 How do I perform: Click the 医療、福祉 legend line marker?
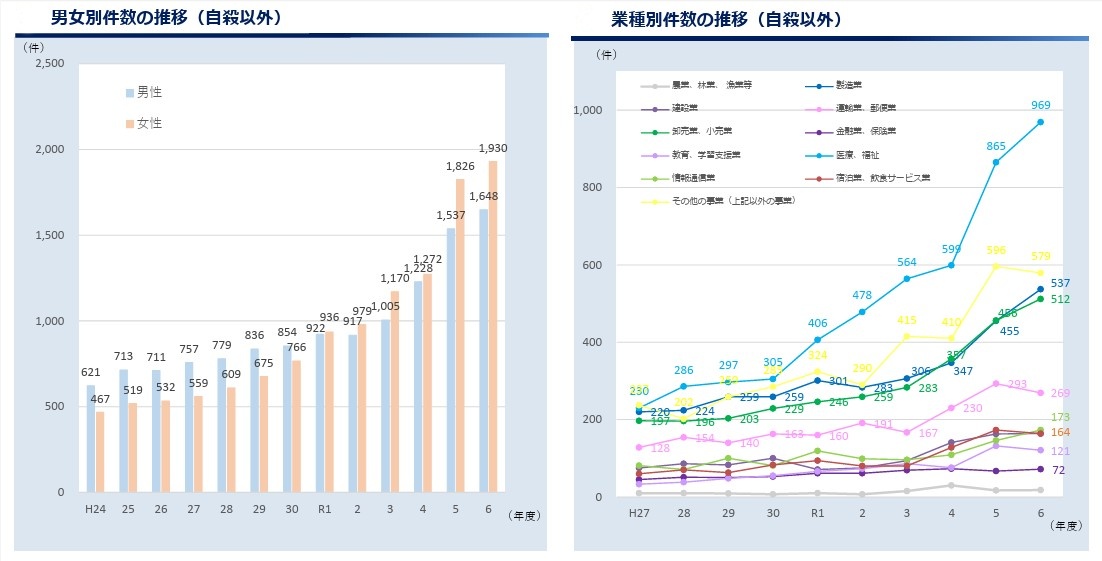coord(820,155)
